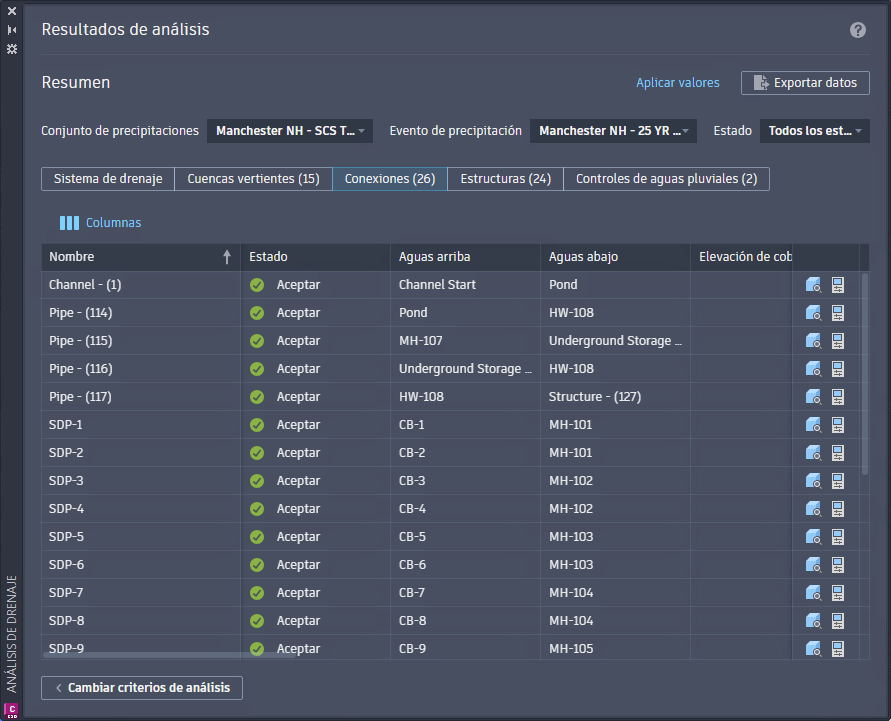
Task: Open properties icon for Pipe - (116)
Action: click(838, 369)
